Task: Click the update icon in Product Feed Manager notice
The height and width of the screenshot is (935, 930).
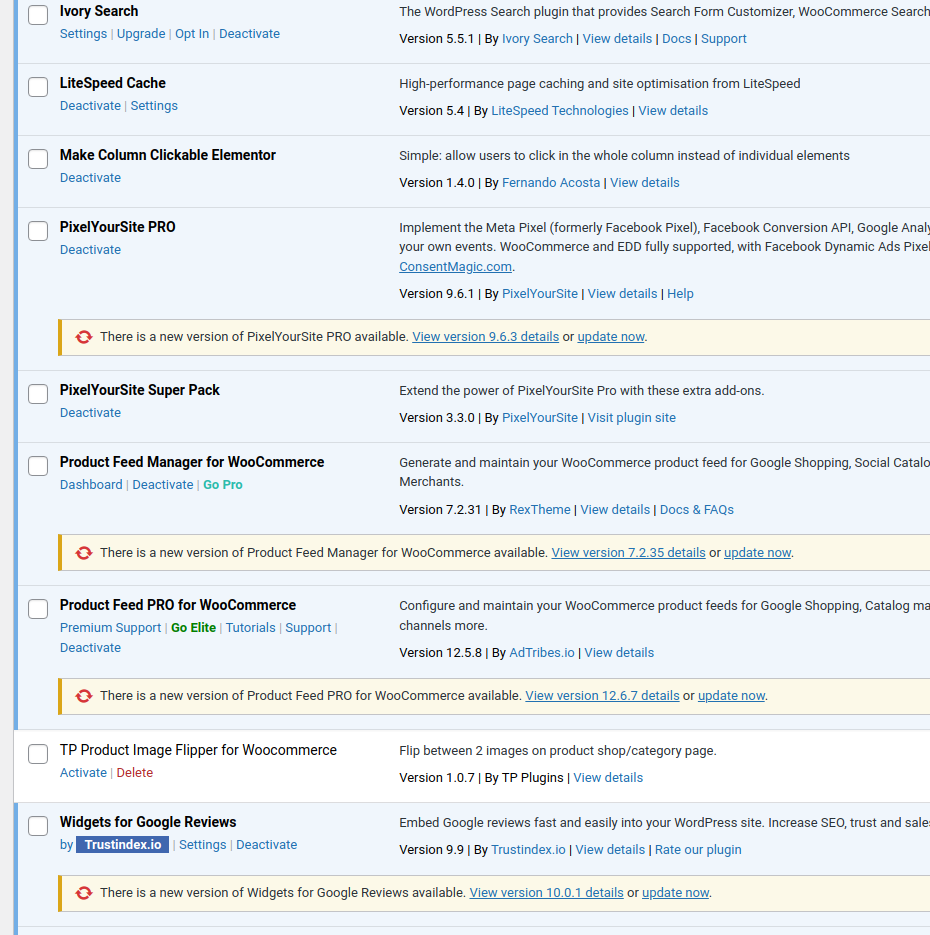Action: pyautogui.click(x=84, y=553)
